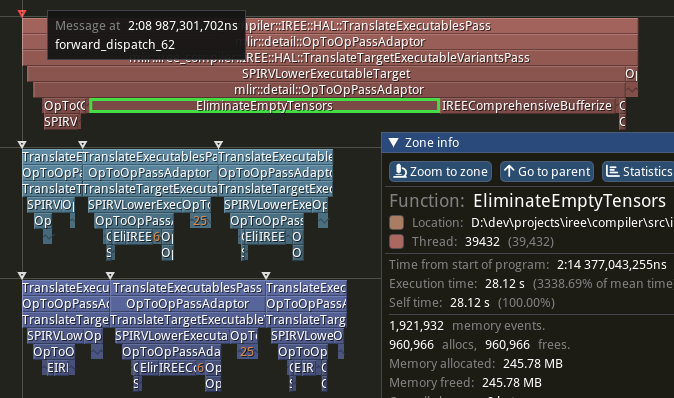The height and width of the screenshot is (398, 674).
Task: Select the red IREE::HAL::TranslateExecutablesPass zone
Action: [330, 26]
